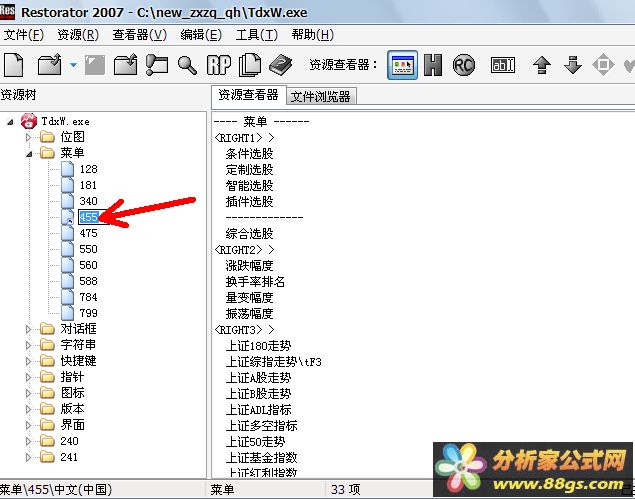Expand the 版本 folder
The width and height of the screenshot is (635, 499).
pos(28,409)
